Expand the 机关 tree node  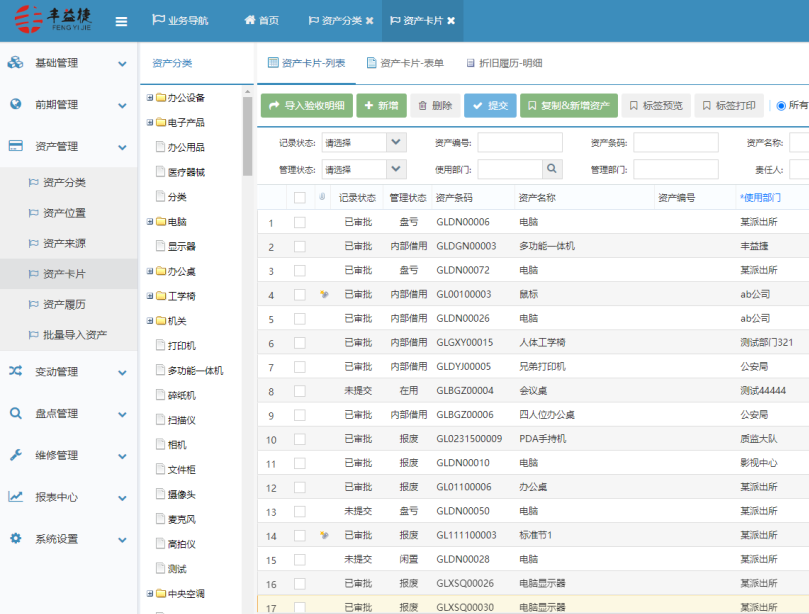150,320
